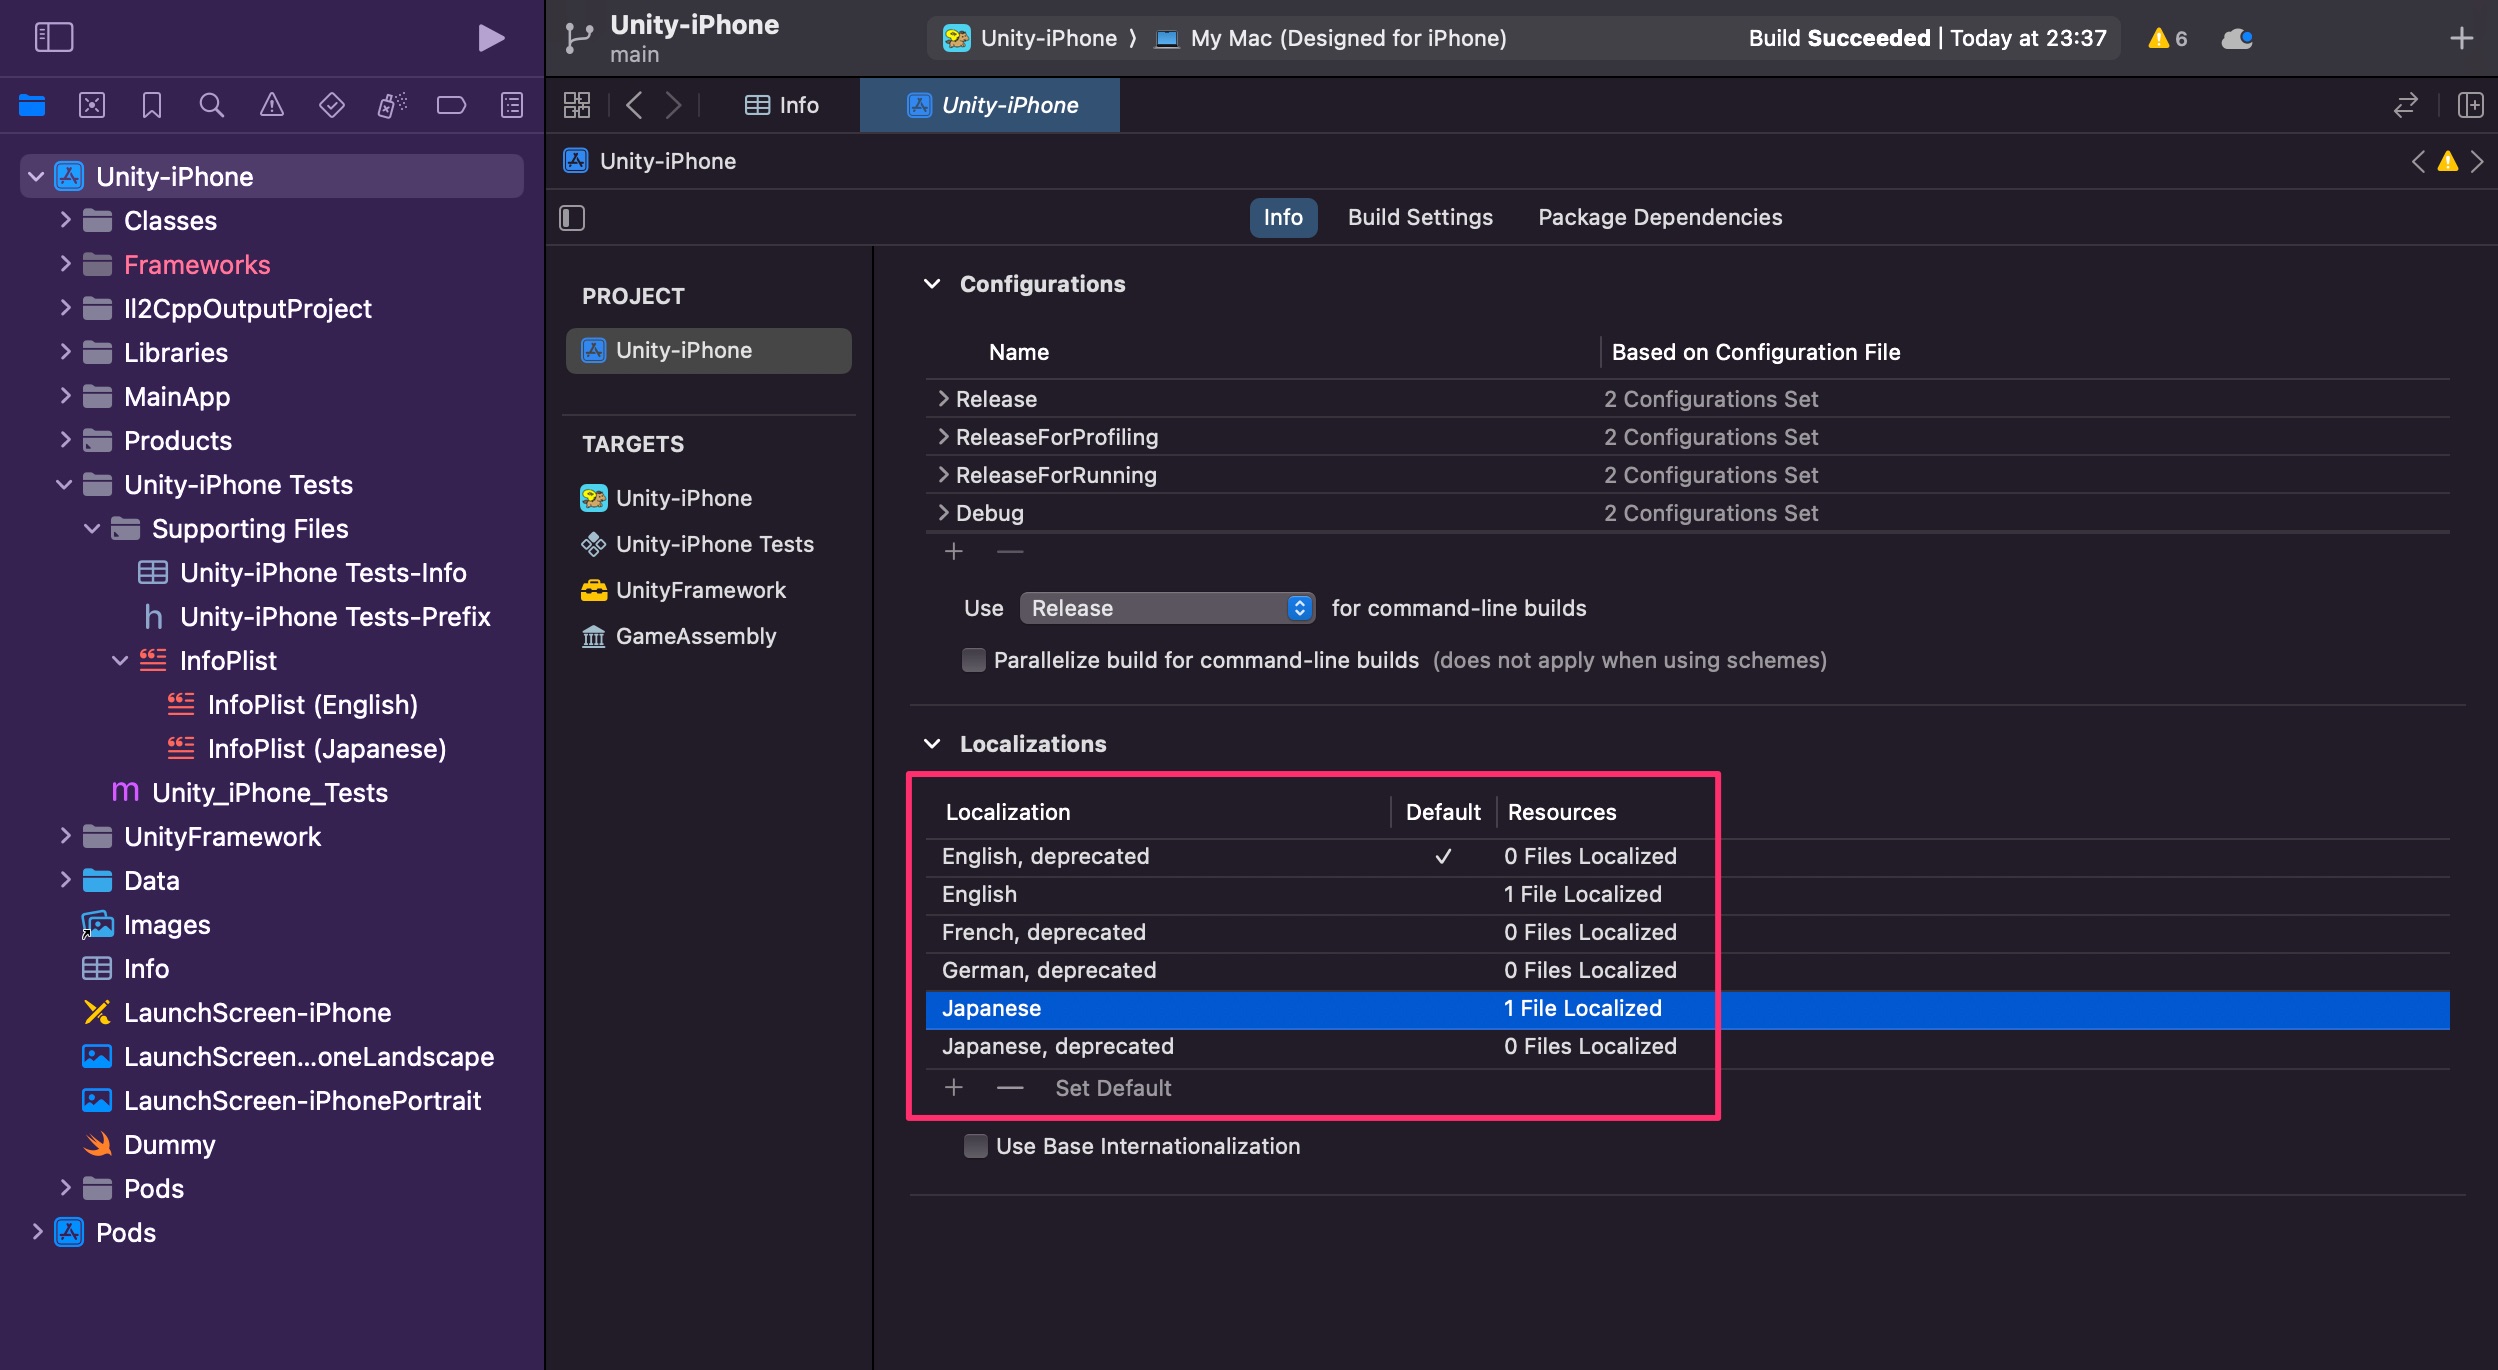Switch to Build Settings tab
This screenshot has height=1370, width=2498.
pos(1420,217)
